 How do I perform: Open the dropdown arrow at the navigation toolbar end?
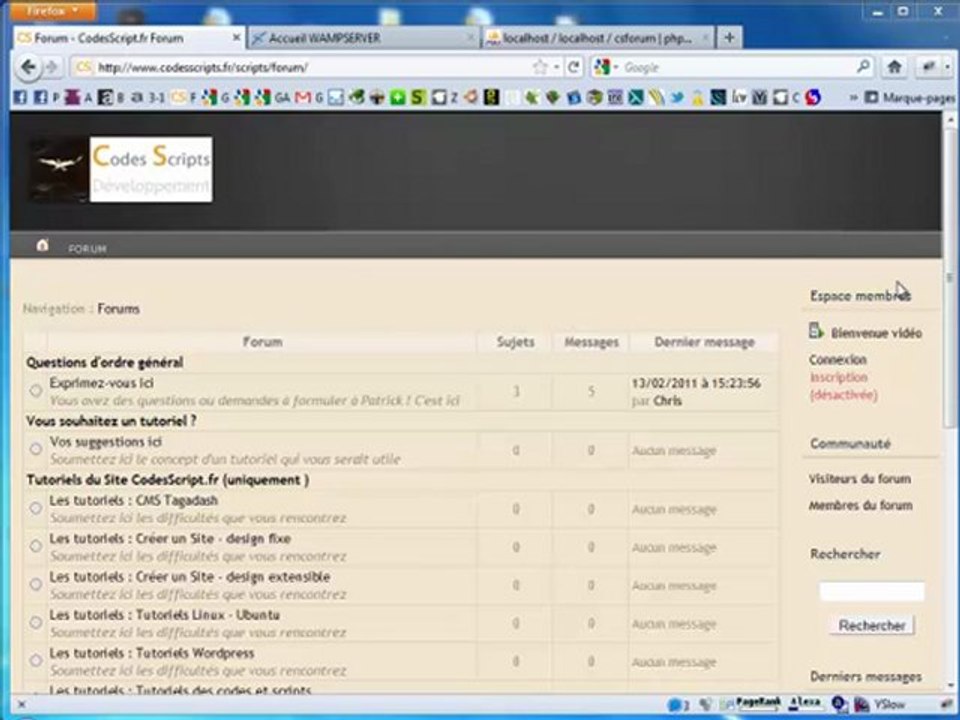click(947, 67)
